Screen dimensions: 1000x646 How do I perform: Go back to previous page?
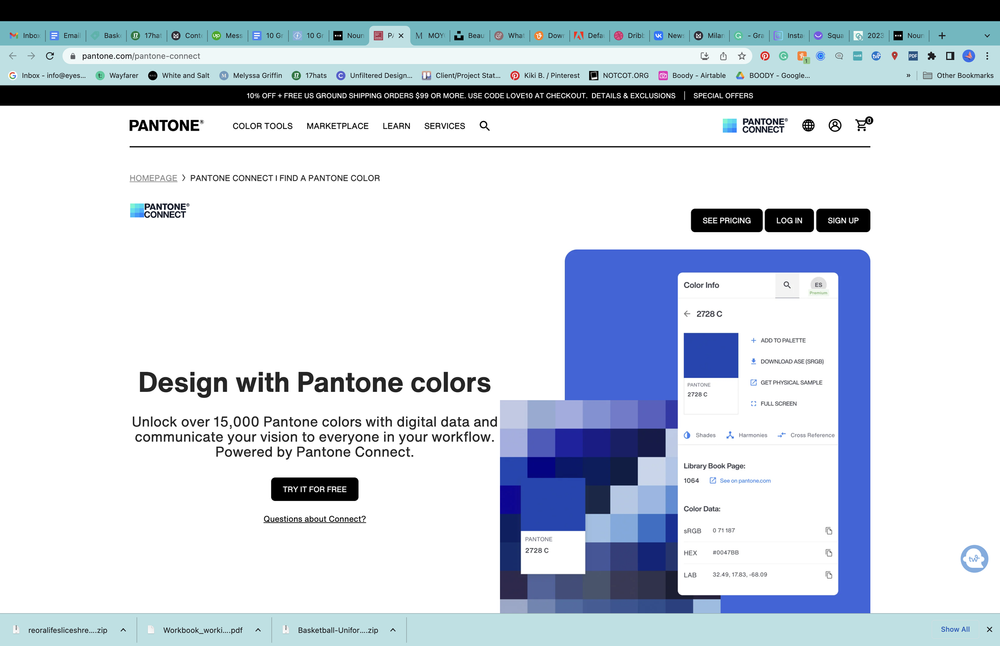[x=13, y=56]
